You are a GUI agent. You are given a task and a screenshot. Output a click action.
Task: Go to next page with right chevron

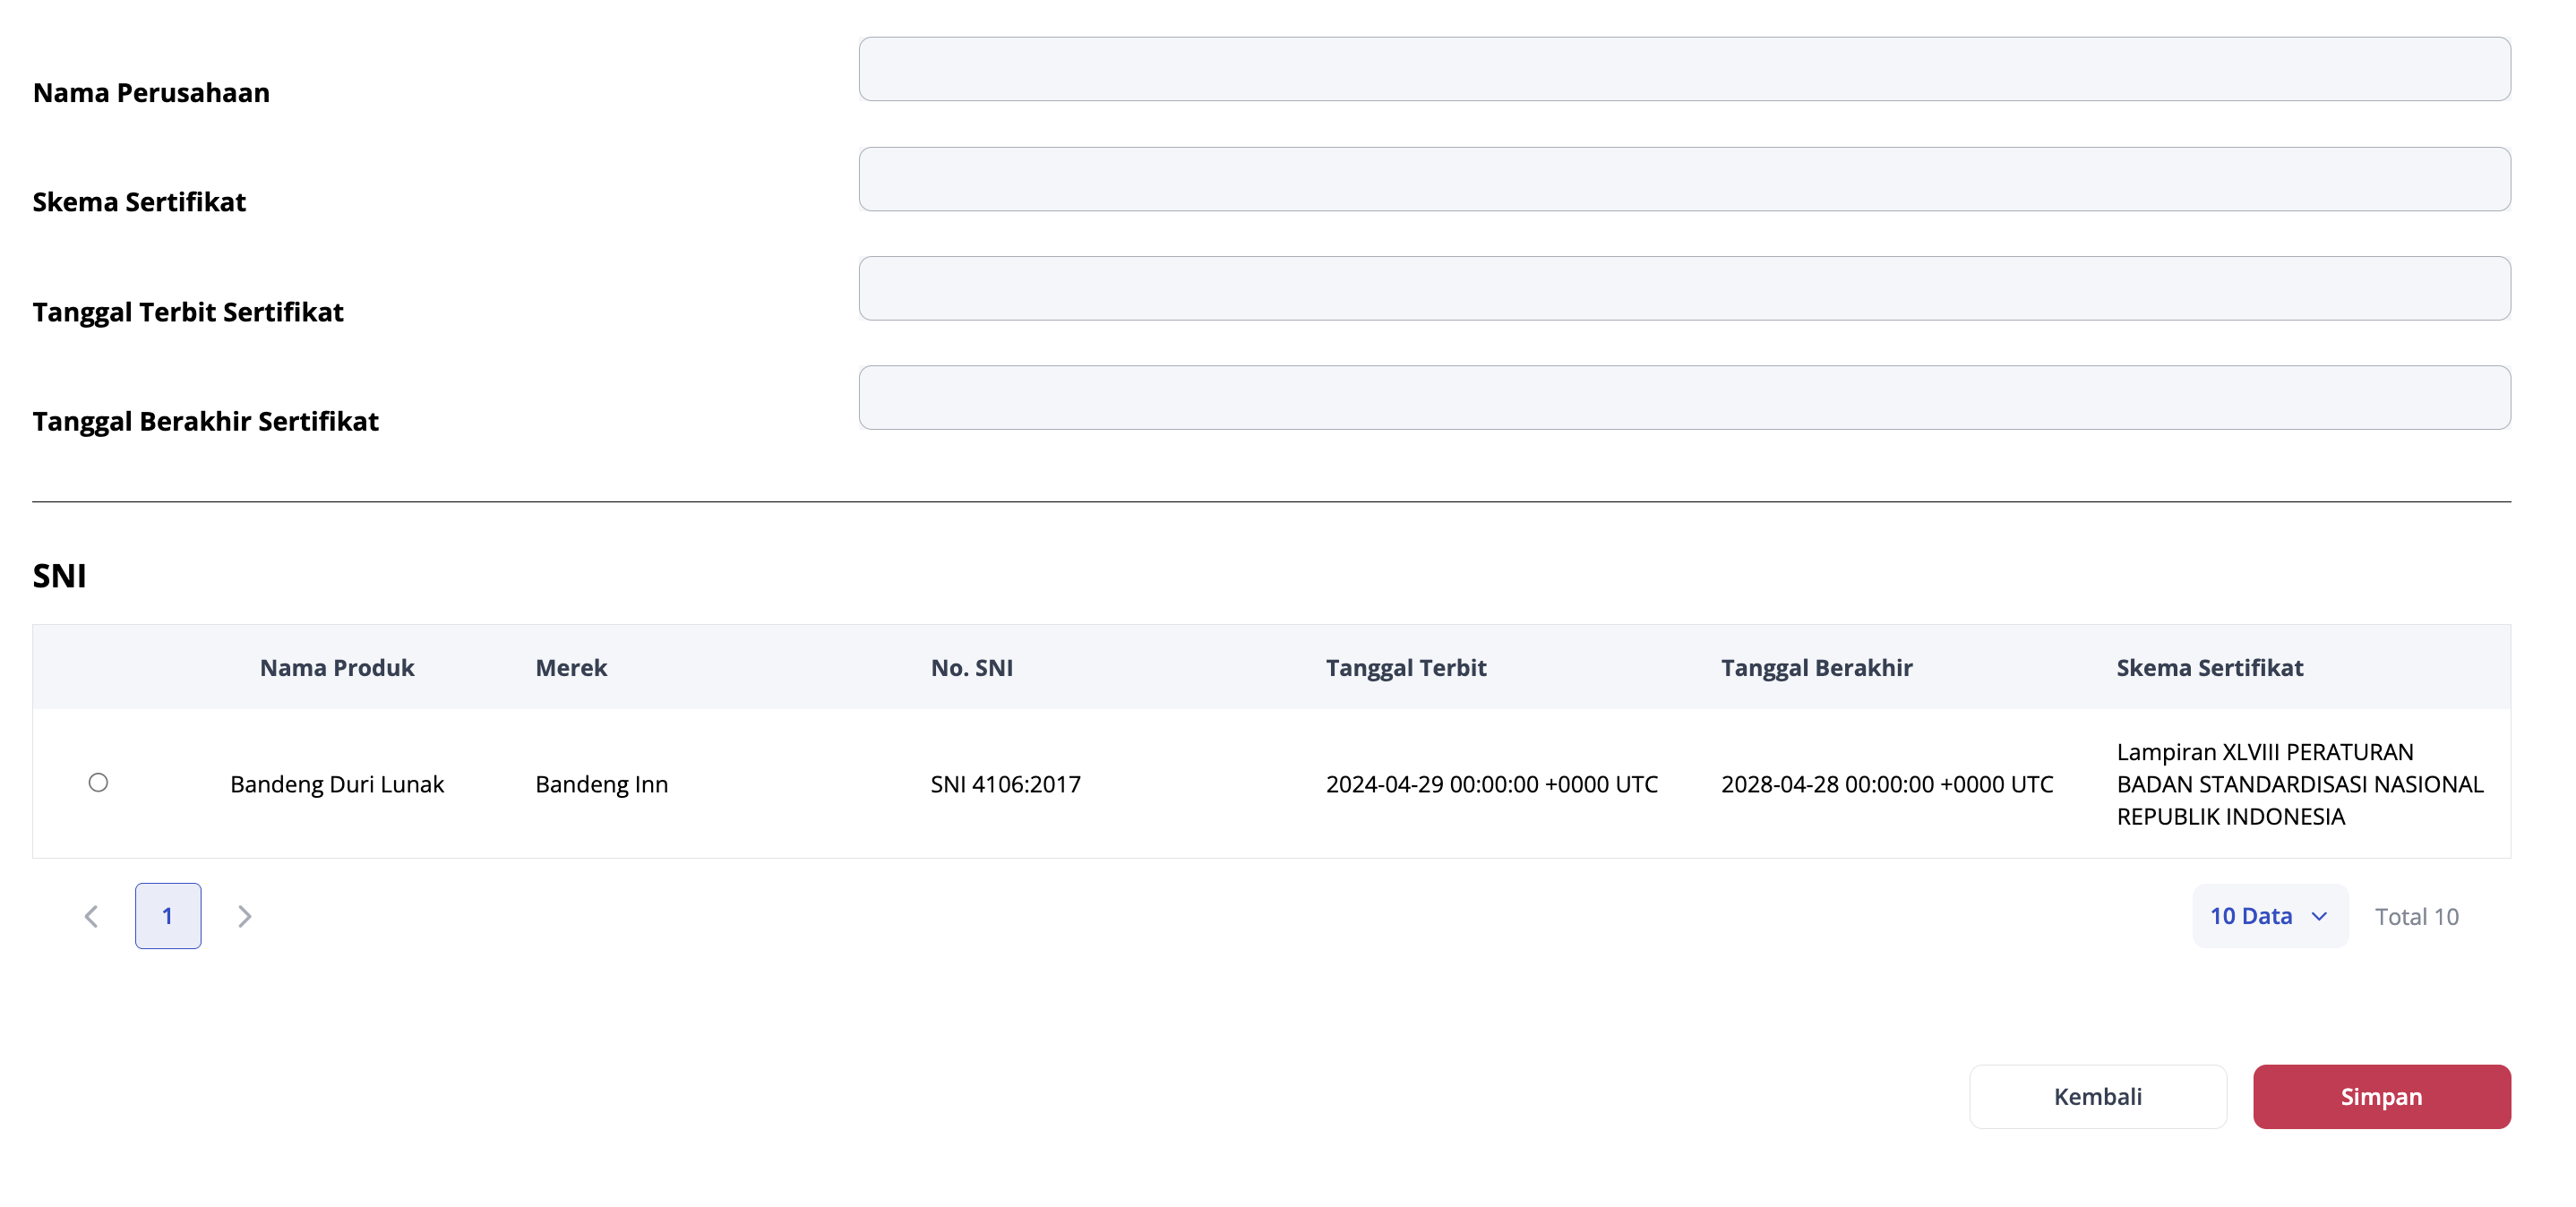(244, 916)
